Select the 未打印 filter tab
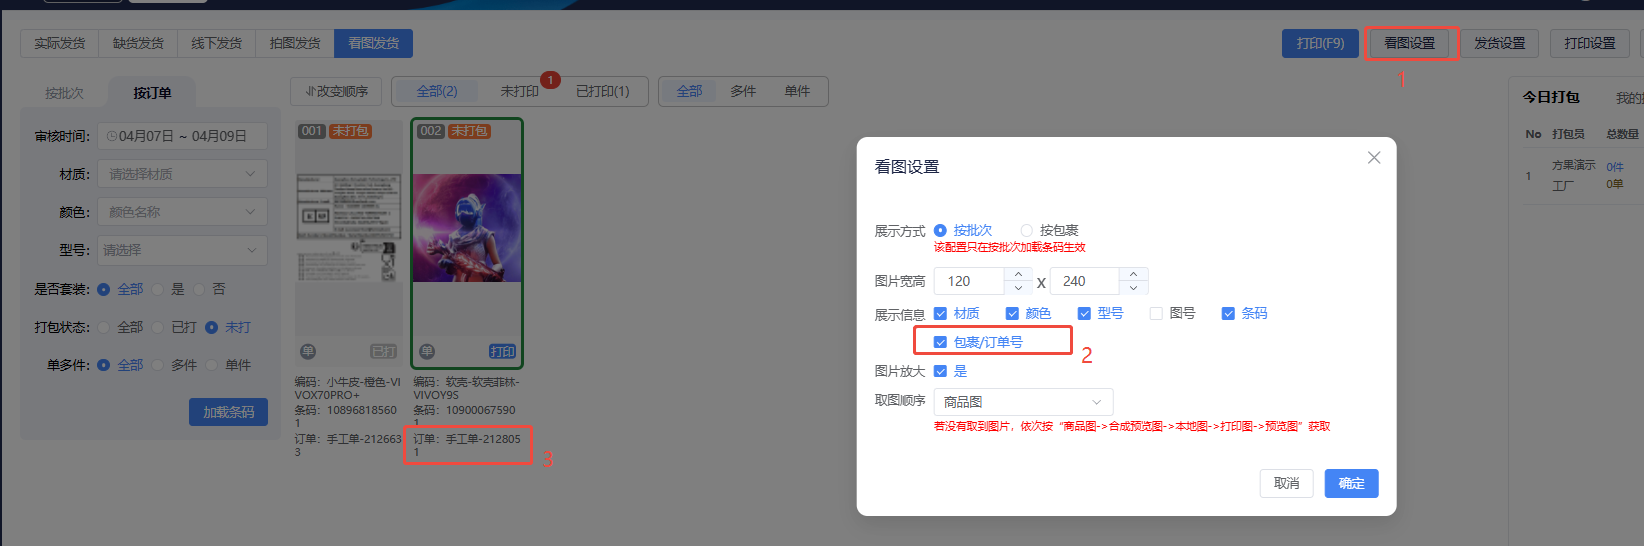1644x546 pixels. point(519,92)
